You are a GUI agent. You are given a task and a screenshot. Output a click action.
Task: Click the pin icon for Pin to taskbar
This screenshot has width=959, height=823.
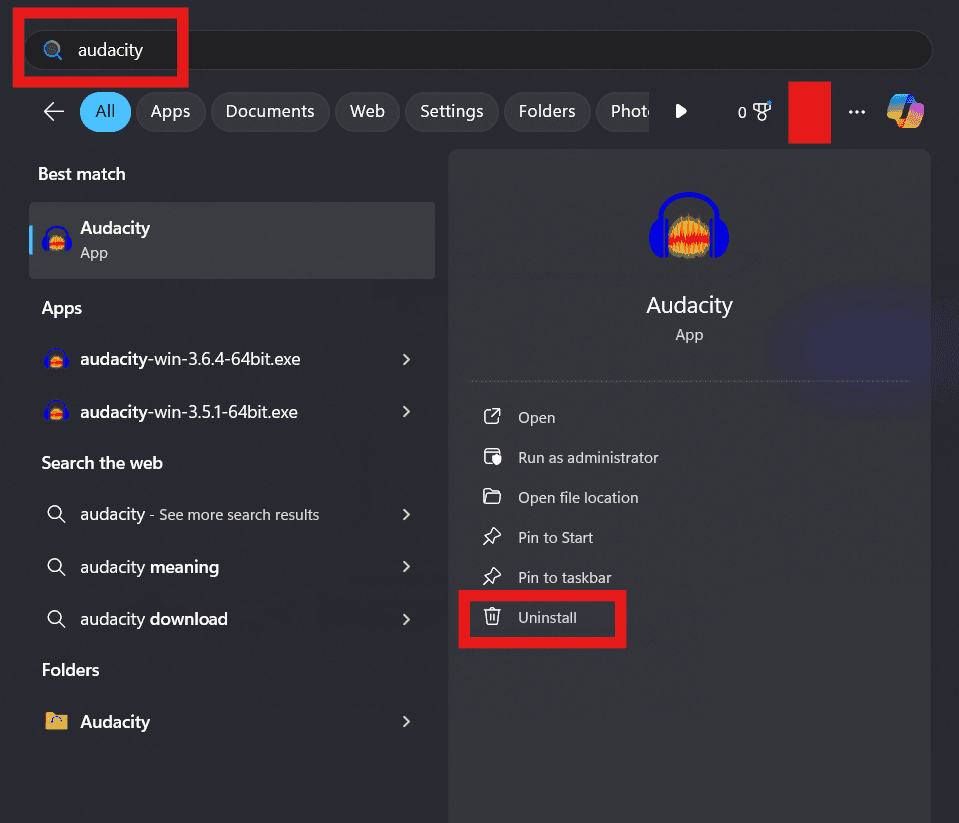point(492,577)
